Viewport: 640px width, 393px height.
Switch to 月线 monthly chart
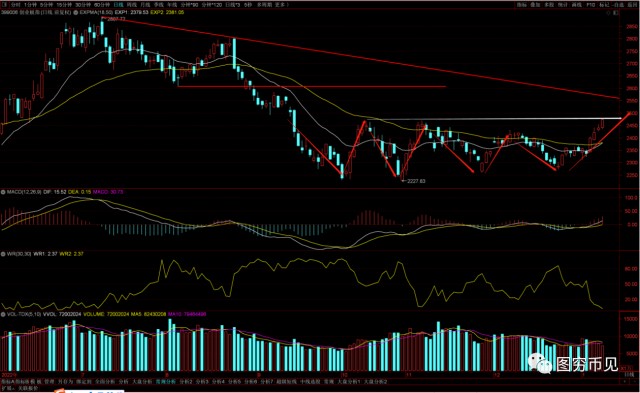[145, 4]
